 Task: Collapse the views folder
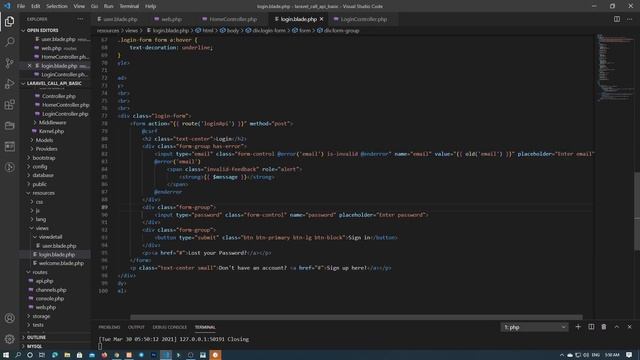42,228
